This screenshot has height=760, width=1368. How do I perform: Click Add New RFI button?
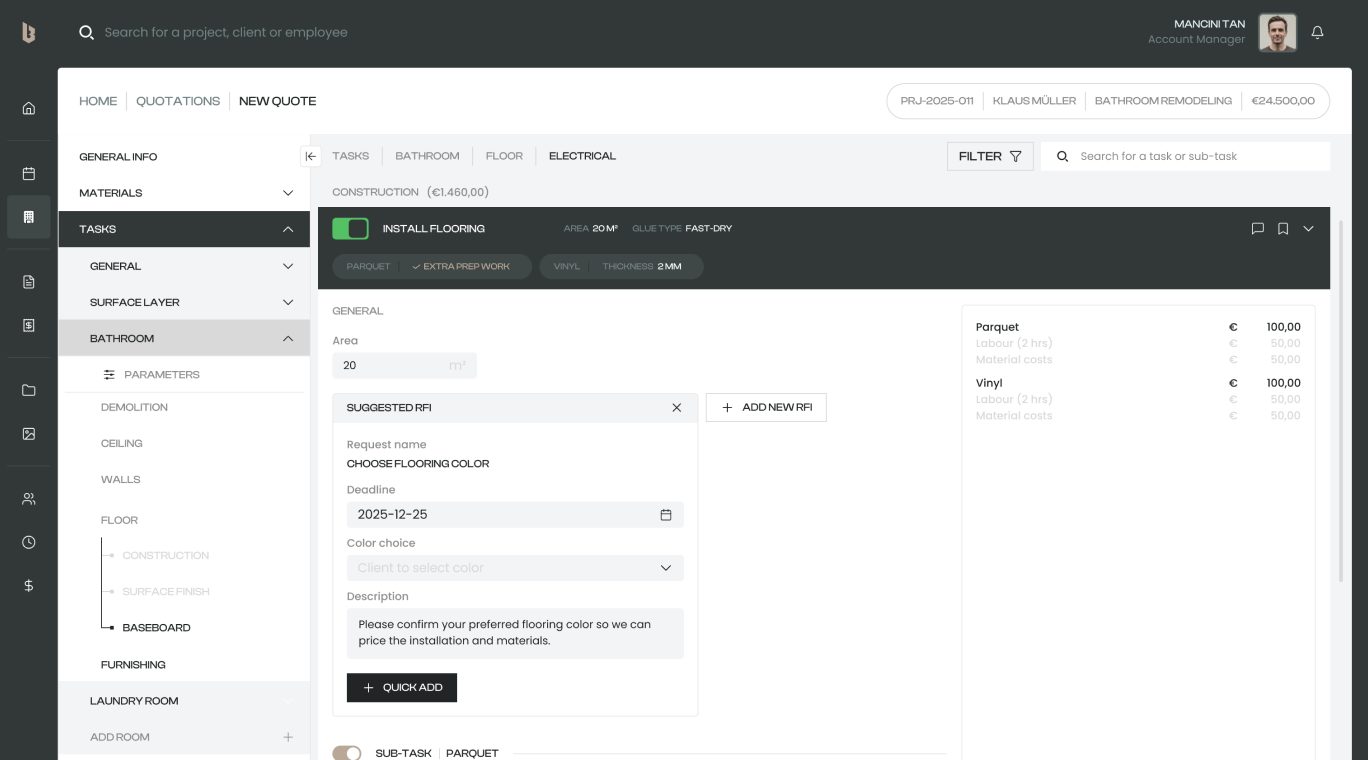point(766,407)
